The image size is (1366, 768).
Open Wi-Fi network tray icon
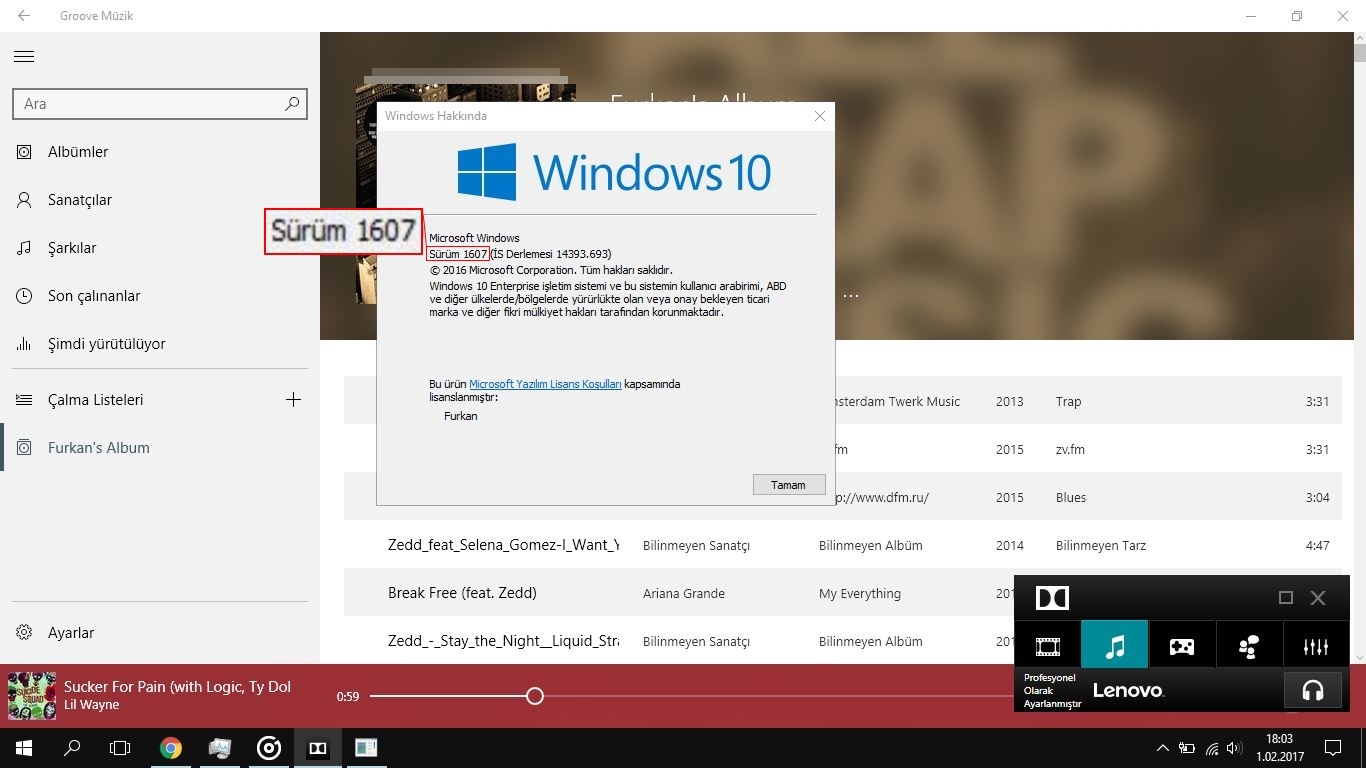(1212, 748)
